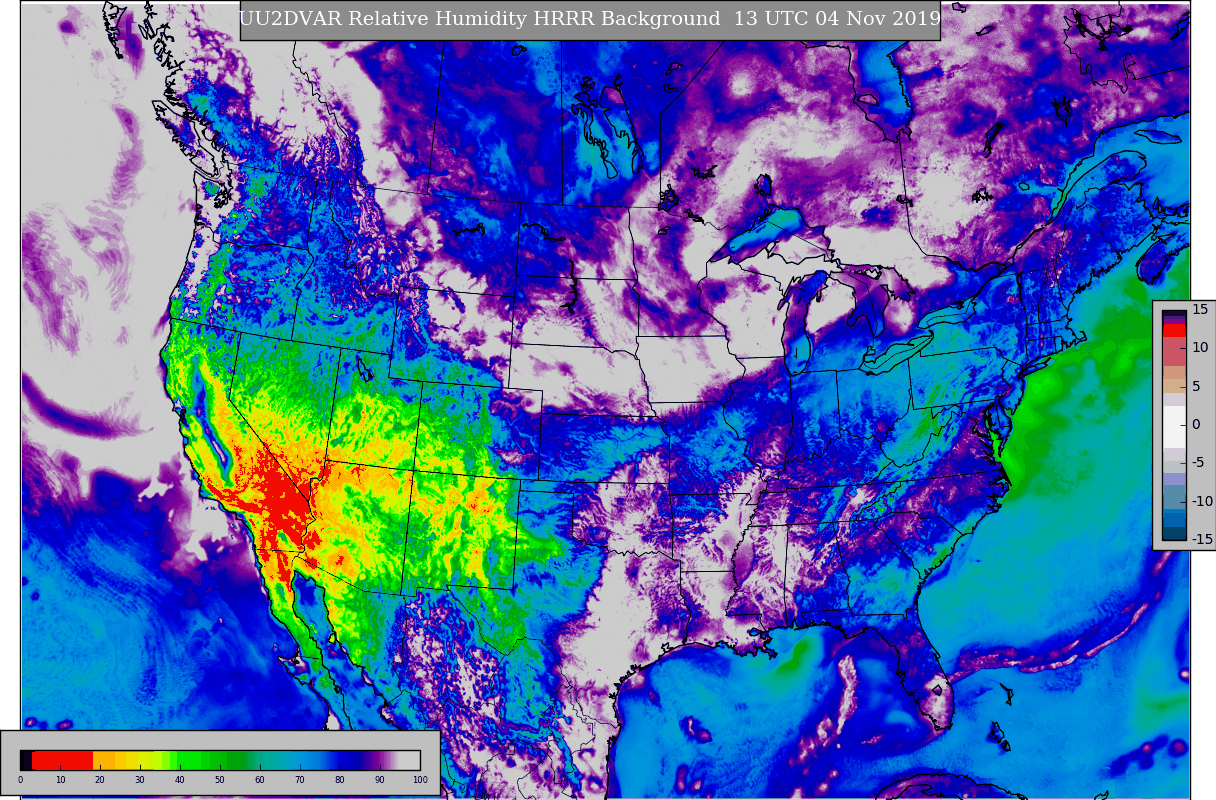
Task: Click the '-15' label on right colorbar
Action: coord(1202,539)
